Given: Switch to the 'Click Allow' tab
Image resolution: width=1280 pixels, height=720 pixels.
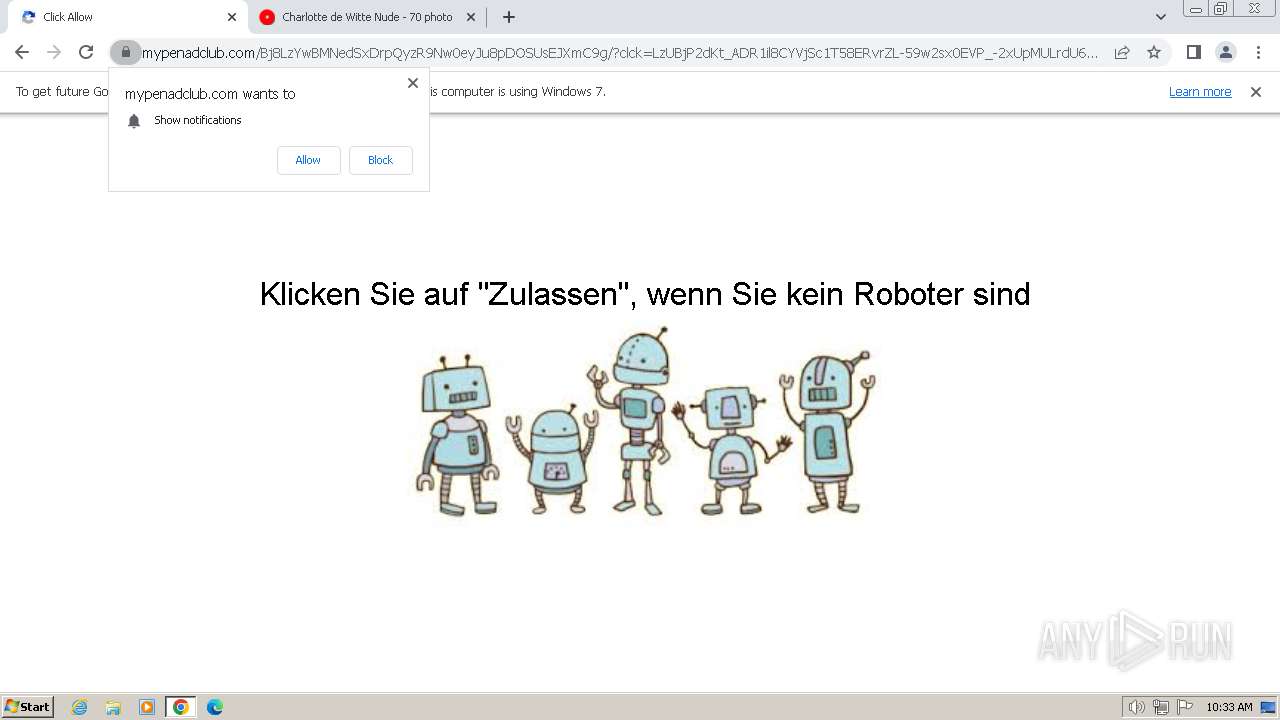Looking at the screenshot, I should 126,17.
